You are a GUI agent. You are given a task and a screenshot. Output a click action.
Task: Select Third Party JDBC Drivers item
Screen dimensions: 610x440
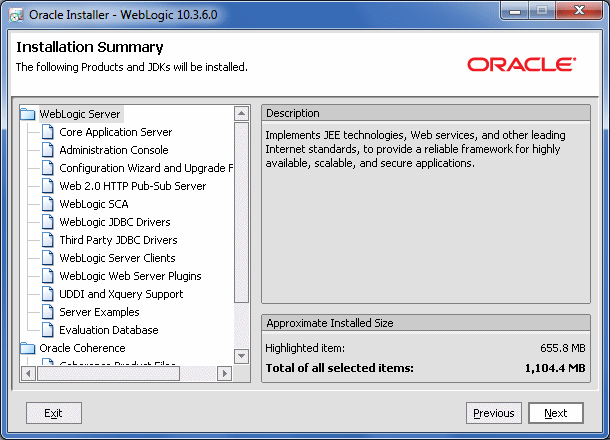pyautogui.click(x=118, y=240)
